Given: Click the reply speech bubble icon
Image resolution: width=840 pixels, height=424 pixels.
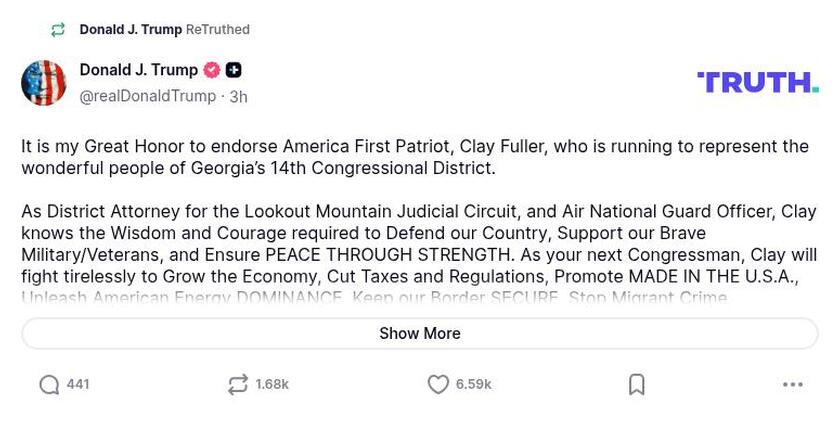Looking at the screenshot, I should coord(49,385).
